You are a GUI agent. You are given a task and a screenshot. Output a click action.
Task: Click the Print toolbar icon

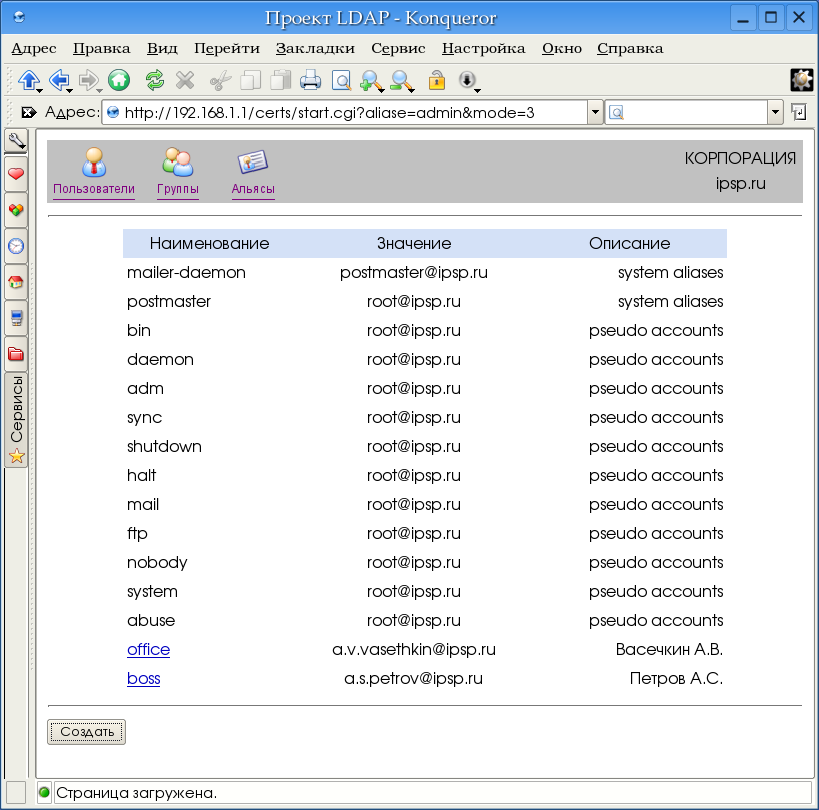click(311, 80)
